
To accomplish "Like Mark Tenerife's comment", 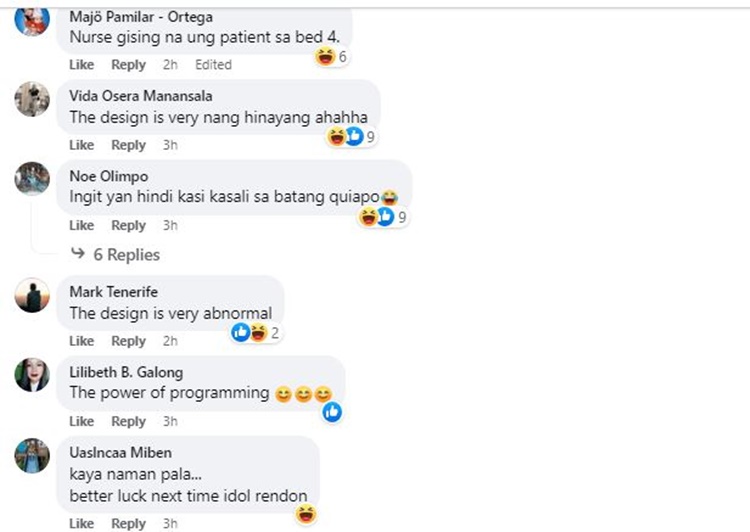I will coord(81,341).
